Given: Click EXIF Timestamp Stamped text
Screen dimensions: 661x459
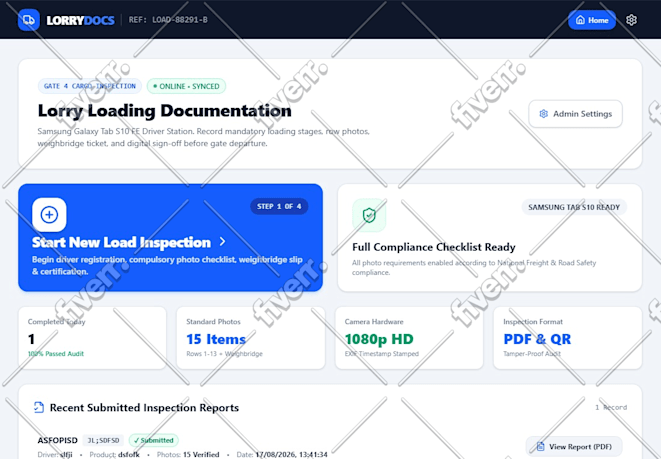Looking at the screenshot, I should click(x=382, y=354).
